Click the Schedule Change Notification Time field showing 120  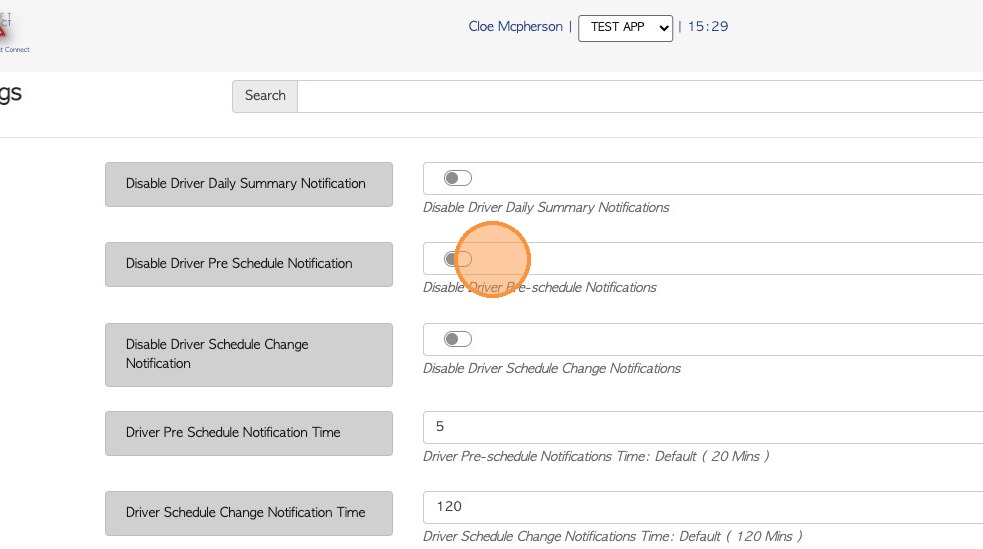point(700,507)
